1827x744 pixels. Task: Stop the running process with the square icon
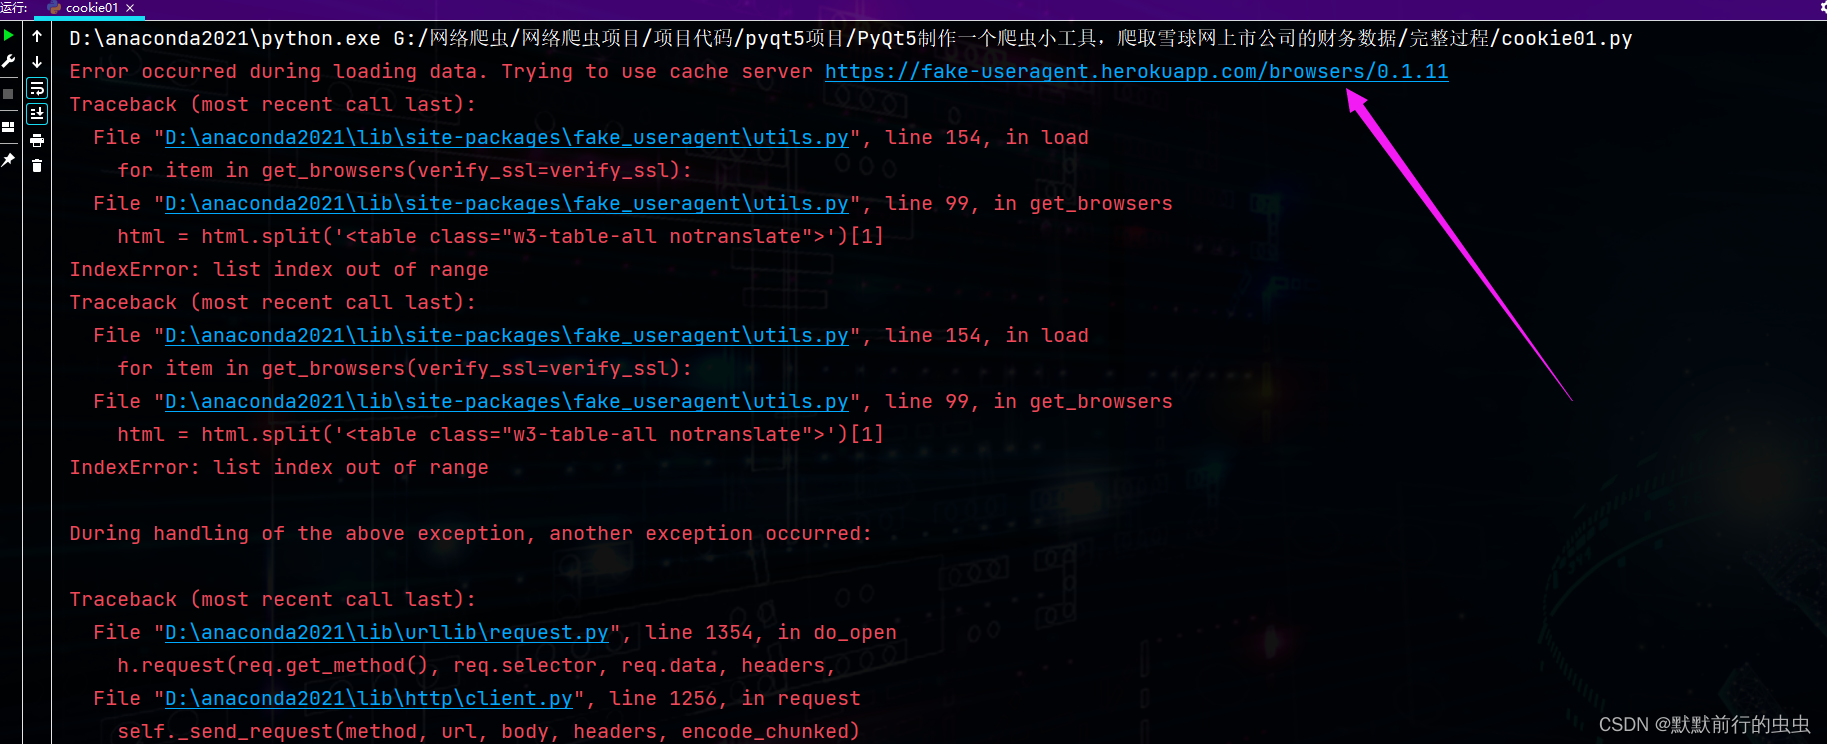(9, 94)
